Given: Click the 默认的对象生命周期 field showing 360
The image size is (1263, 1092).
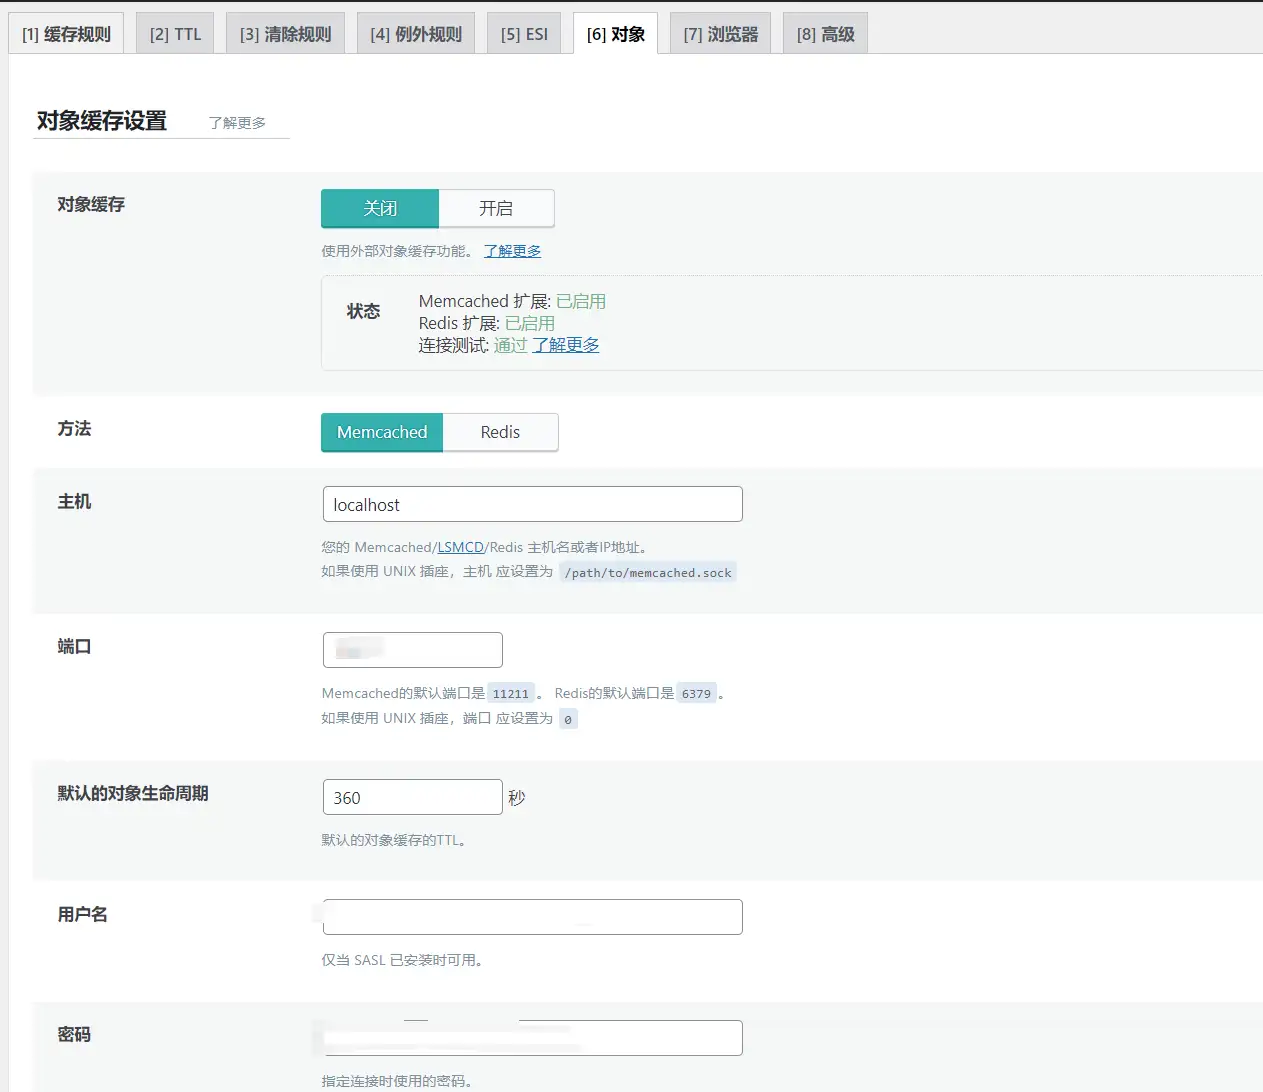Looking at the screenshot, I should tap(412, 797).
